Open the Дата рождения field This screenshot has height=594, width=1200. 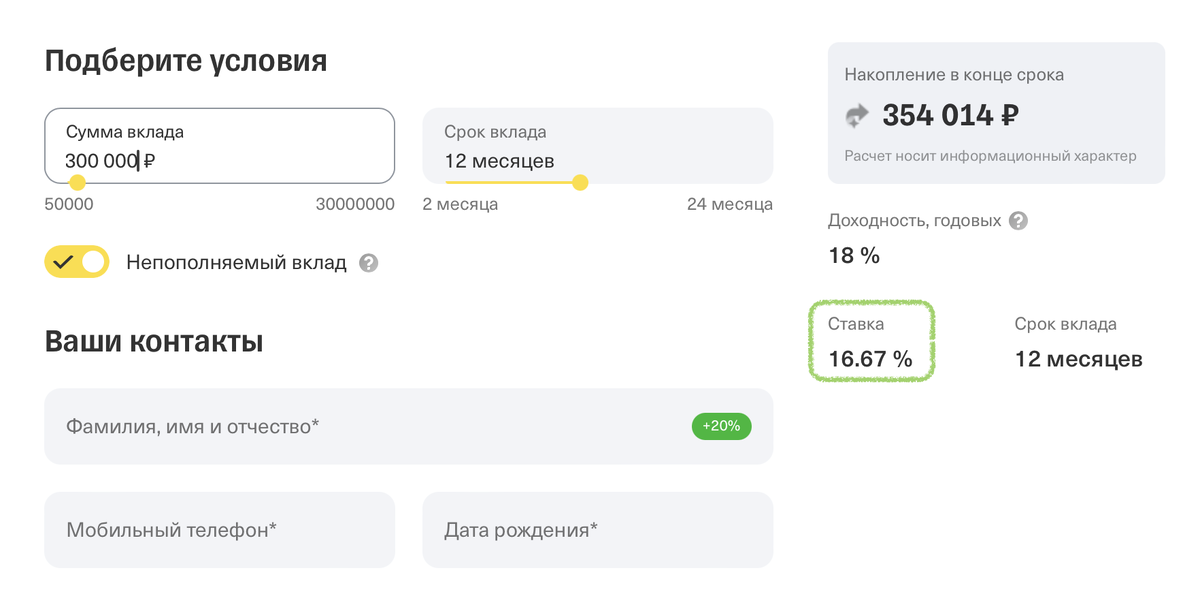click(x=597, y=529)
